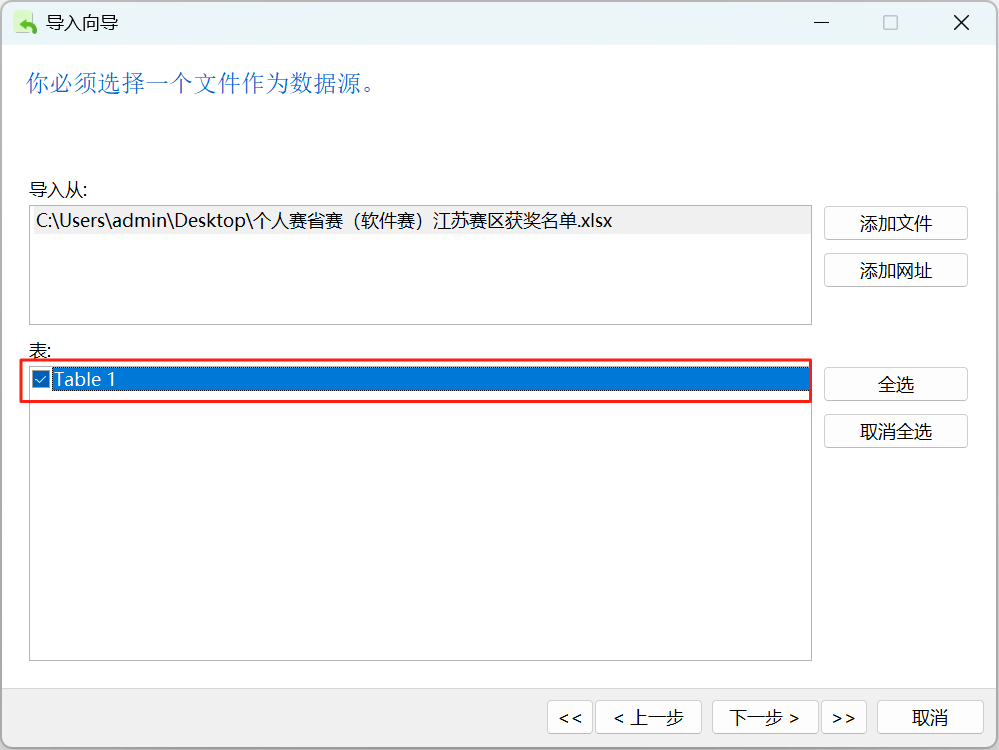Minimize the 导入向导 window
Screen dimensions: 999x750
[x=821, y=23]
